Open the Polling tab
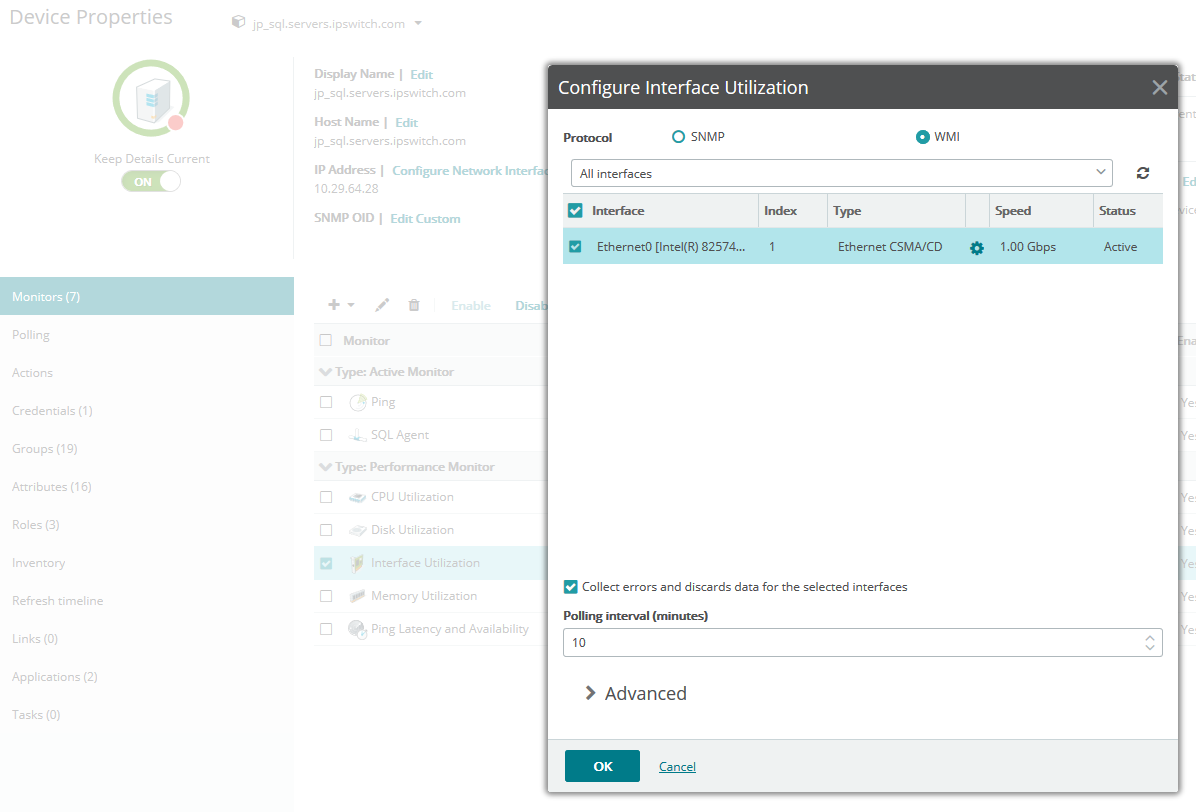The width and height of the screenshot is (1196, 812). pos(146,335)
